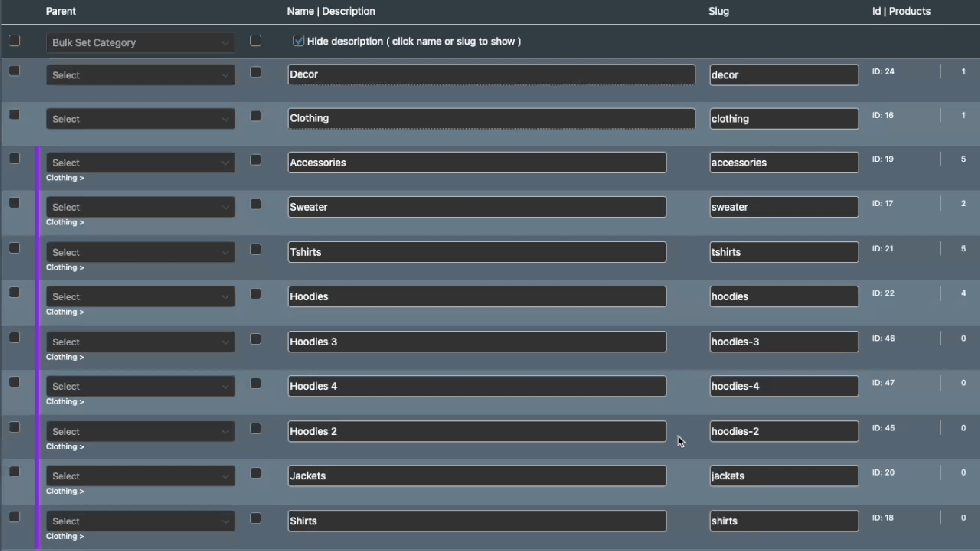
Task: Check the Jackets row checkbox
Action: pos(14,472)
